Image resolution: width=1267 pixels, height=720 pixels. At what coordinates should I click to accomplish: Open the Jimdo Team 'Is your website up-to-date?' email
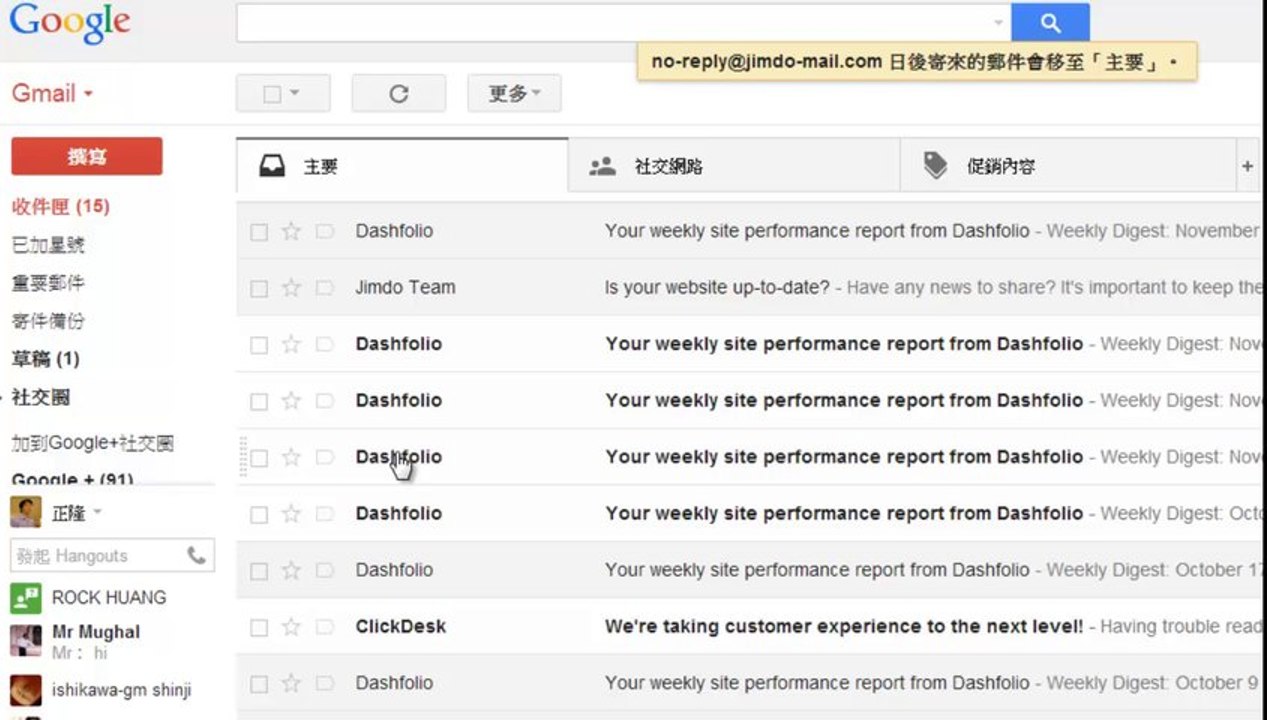749,288
